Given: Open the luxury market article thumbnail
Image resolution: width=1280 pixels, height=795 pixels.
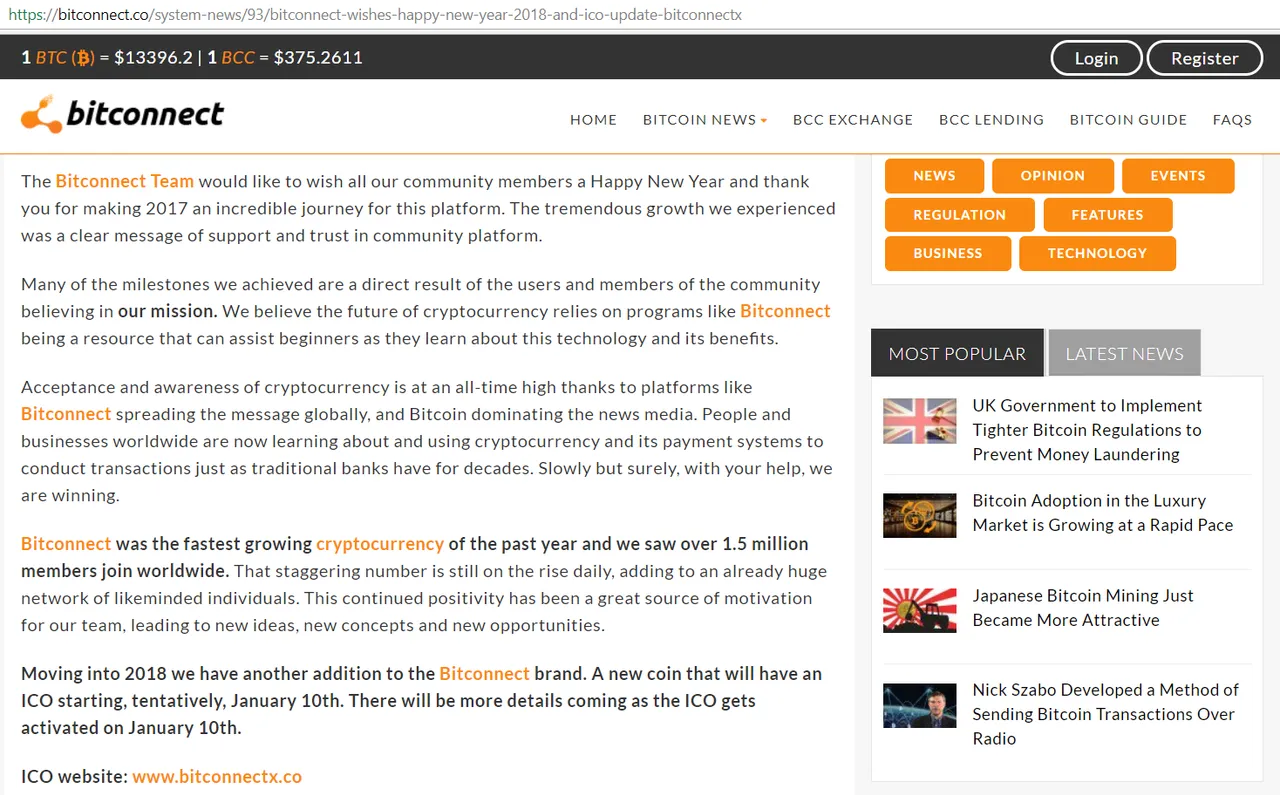Looking at the screenshot, I should point(920,516).
